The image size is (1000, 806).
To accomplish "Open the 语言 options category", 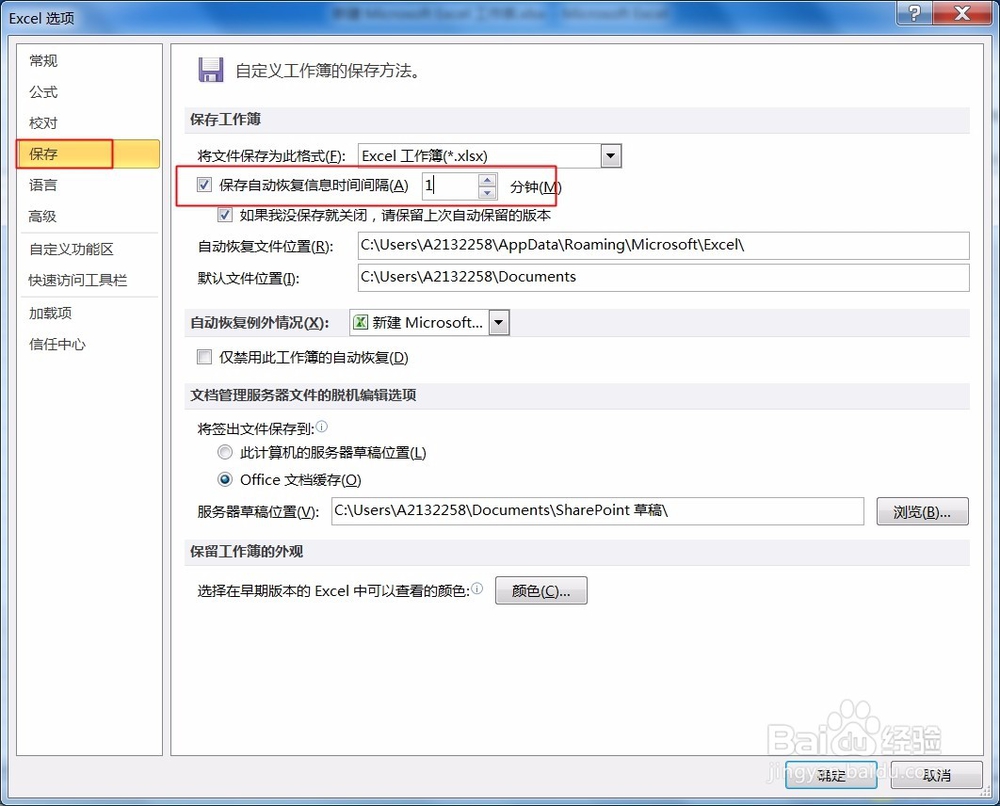I will [43, 185].
